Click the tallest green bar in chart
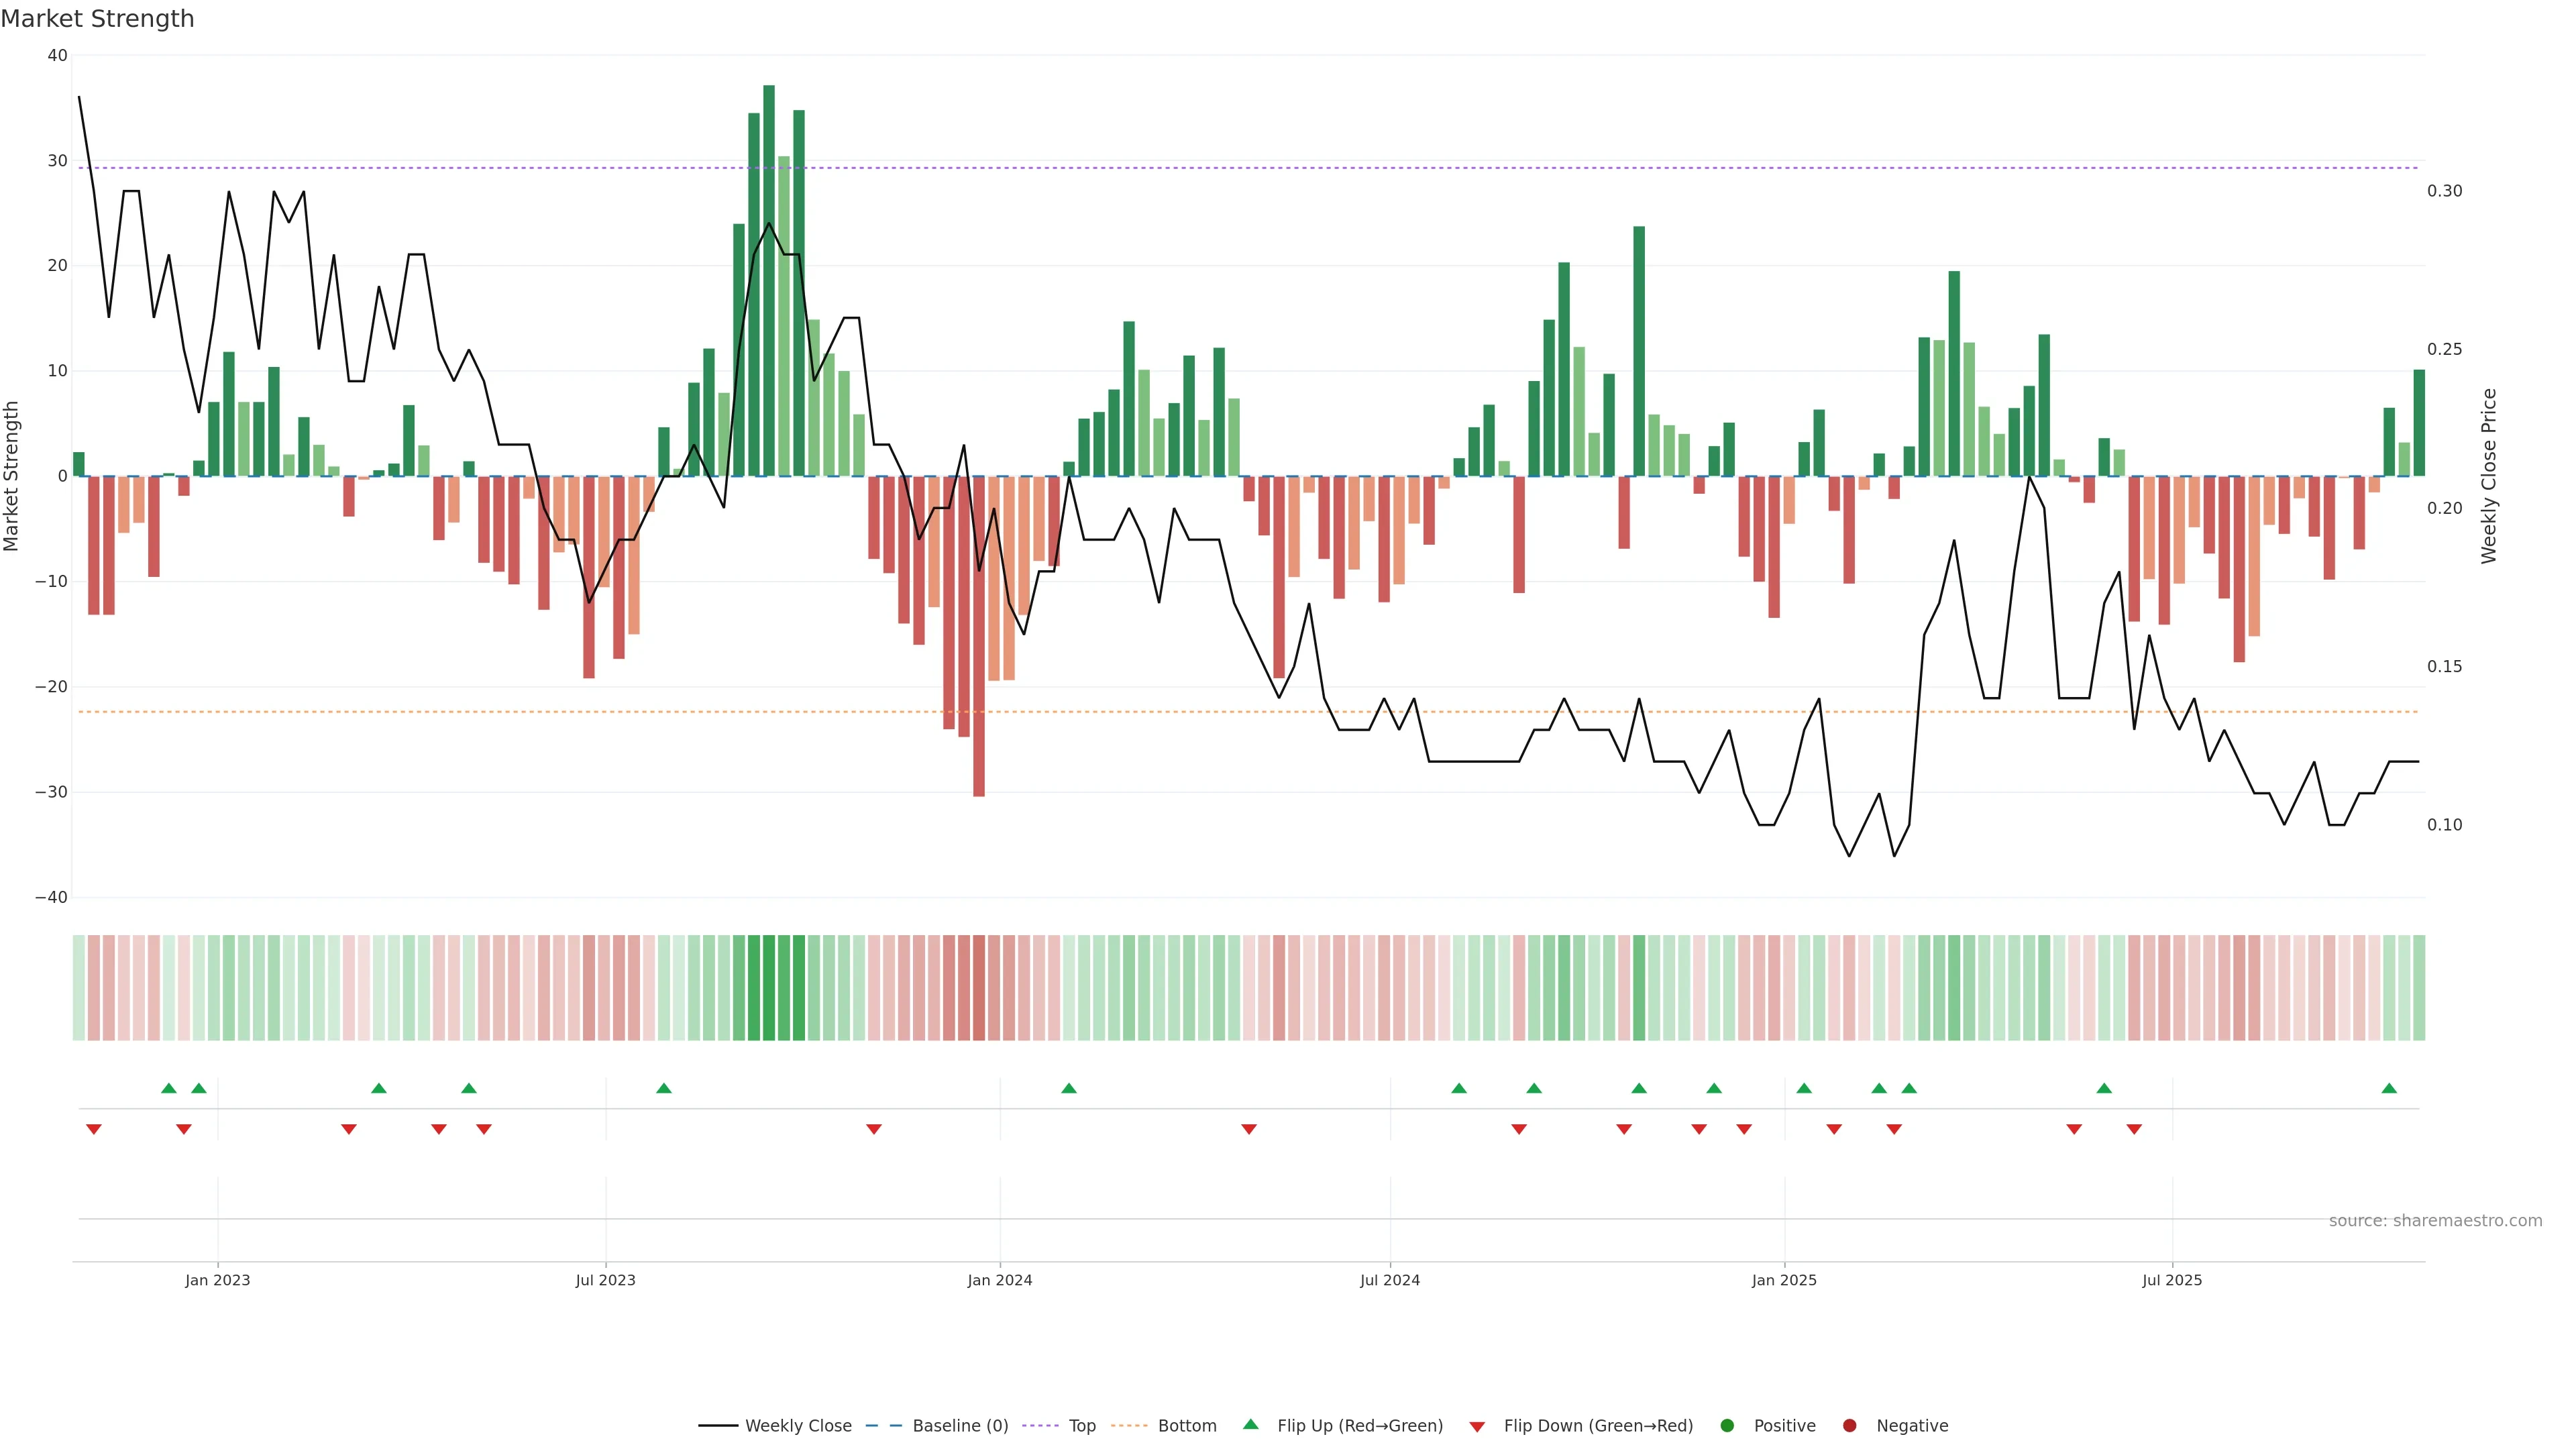This screenshot has height=1449, width=2576. pyautogui.click(x=769, y=280)
